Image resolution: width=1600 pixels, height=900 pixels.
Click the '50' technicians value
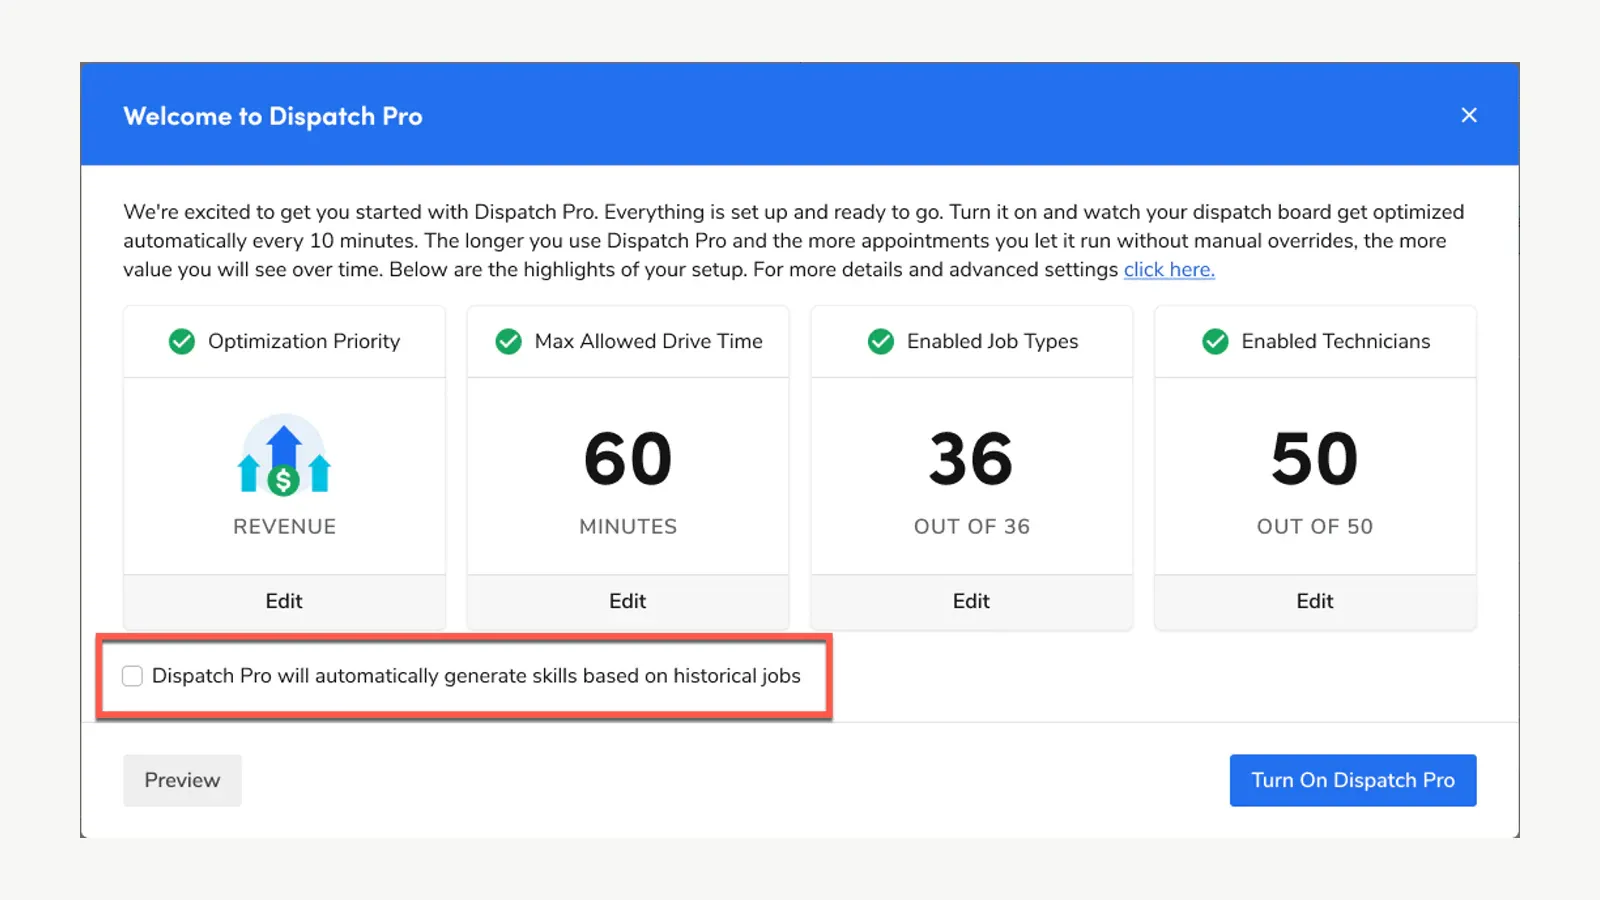1315,459
